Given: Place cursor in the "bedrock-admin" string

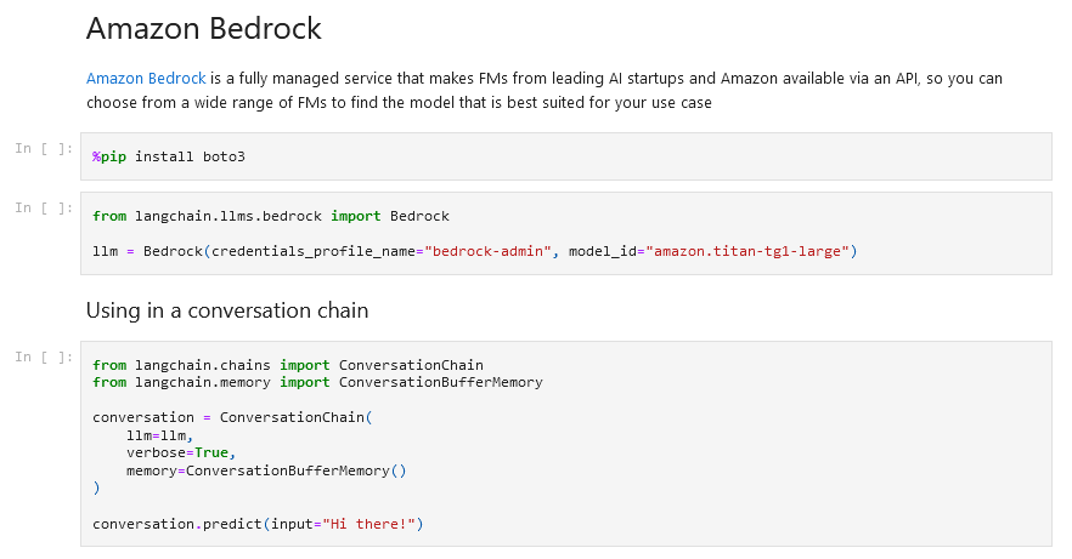Looking at the screenshot, I should pos(489,251).
